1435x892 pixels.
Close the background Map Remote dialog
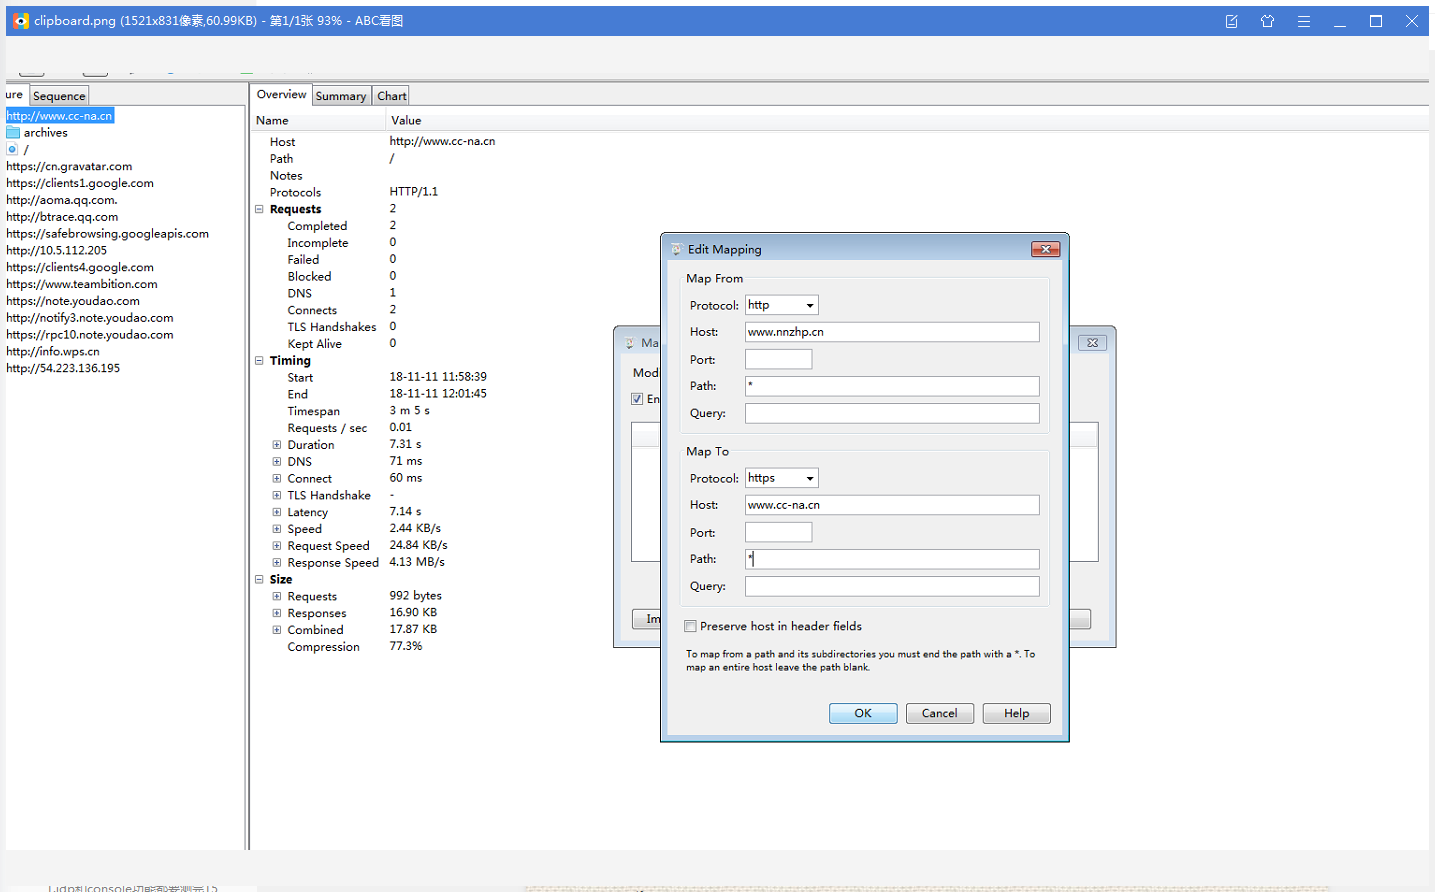[x=1092, y=343]
